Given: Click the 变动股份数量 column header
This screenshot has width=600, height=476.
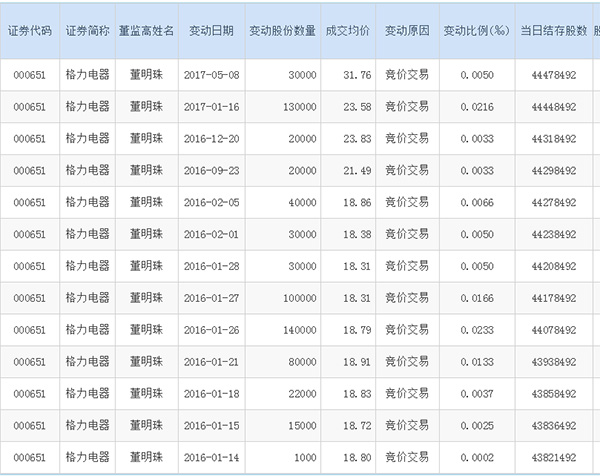Looking at the screenshot, I should tap(282, 31).
